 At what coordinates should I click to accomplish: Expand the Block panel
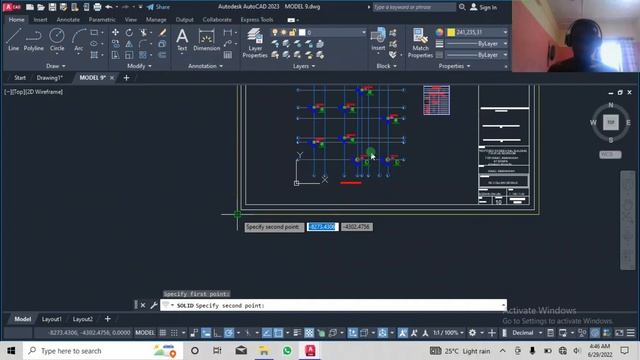[x=386, y=66]
